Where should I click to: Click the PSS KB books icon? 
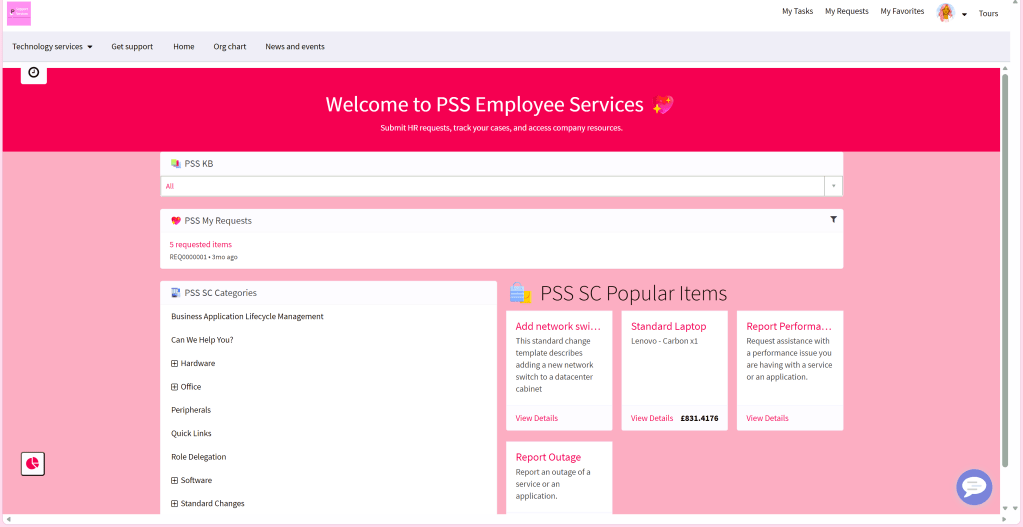click(176, 164)
